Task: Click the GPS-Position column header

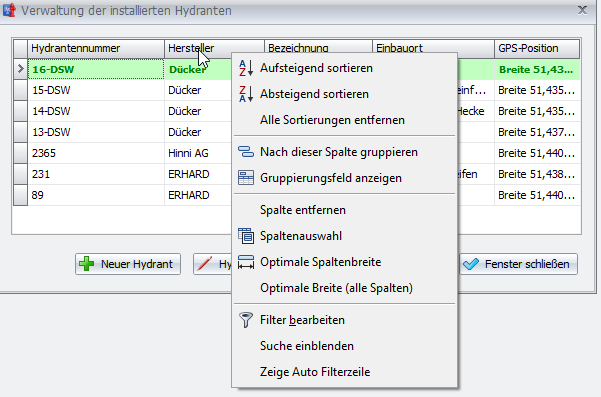Action: coord(537,49)
